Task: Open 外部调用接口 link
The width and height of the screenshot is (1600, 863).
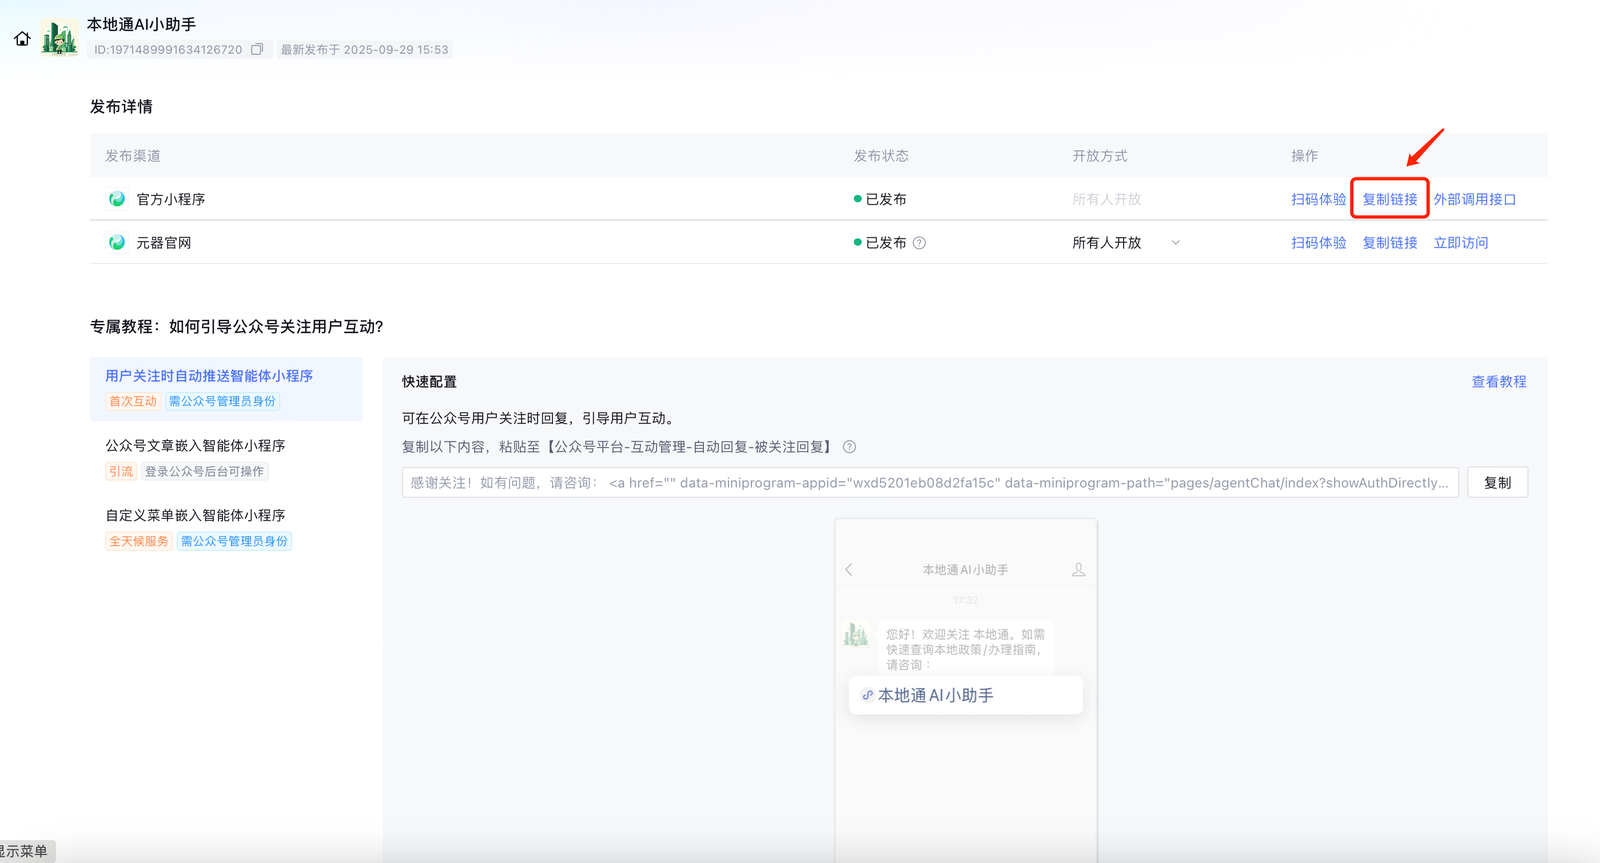Action: pyautogui.click(x=1474, y=199)
